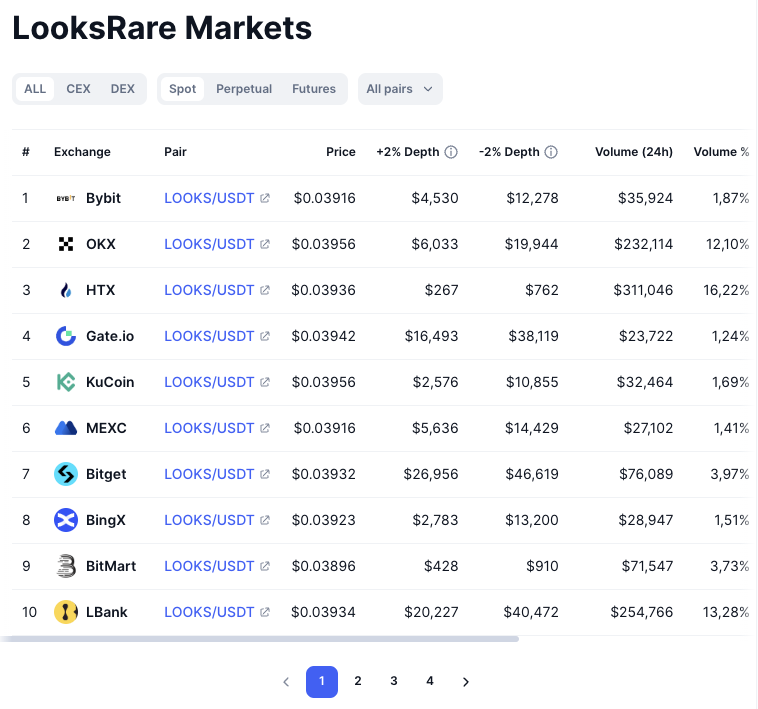The width and height of the screenshot is (758, 709).
Task: Switch to the Futures tab
Action: point(314,89)
